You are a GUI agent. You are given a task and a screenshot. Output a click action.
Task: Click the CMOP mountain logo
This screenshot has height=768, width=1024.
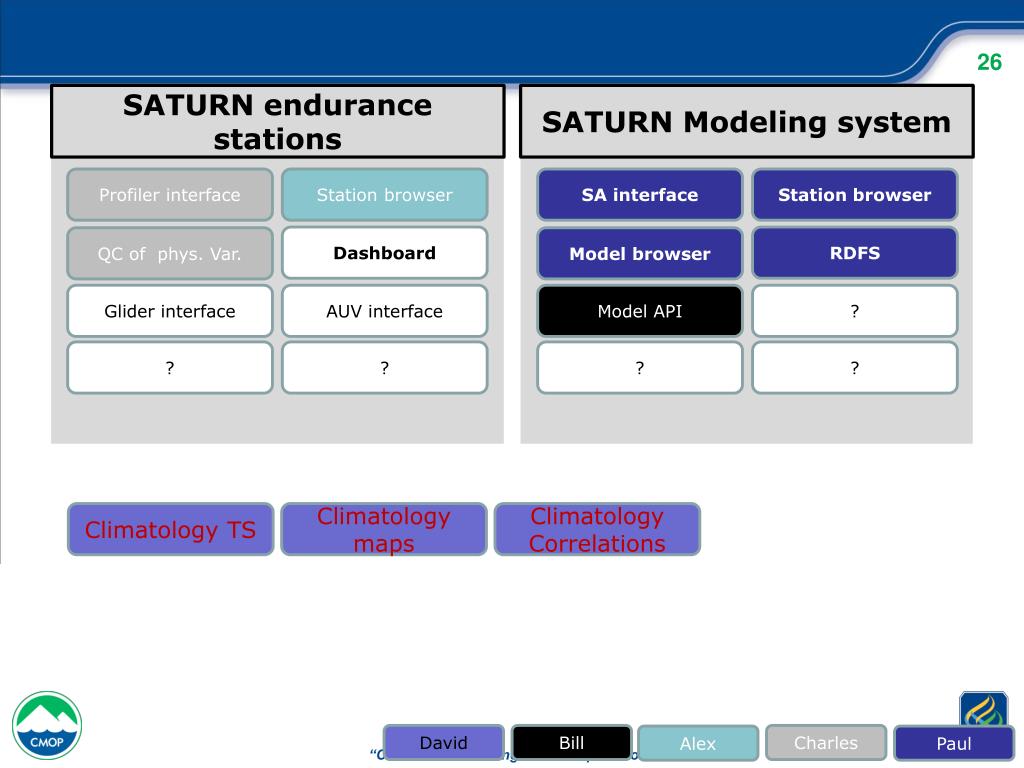pyautogui.click(x=47, y=726)
